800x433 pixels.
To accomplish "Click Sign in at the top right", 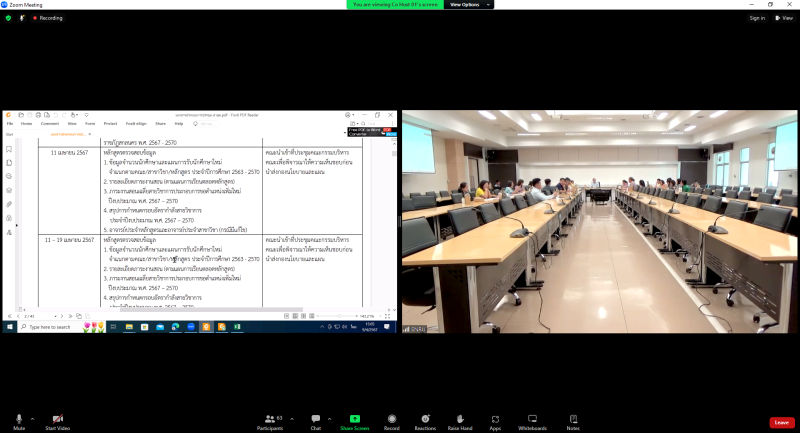I will tap(756, 18).
